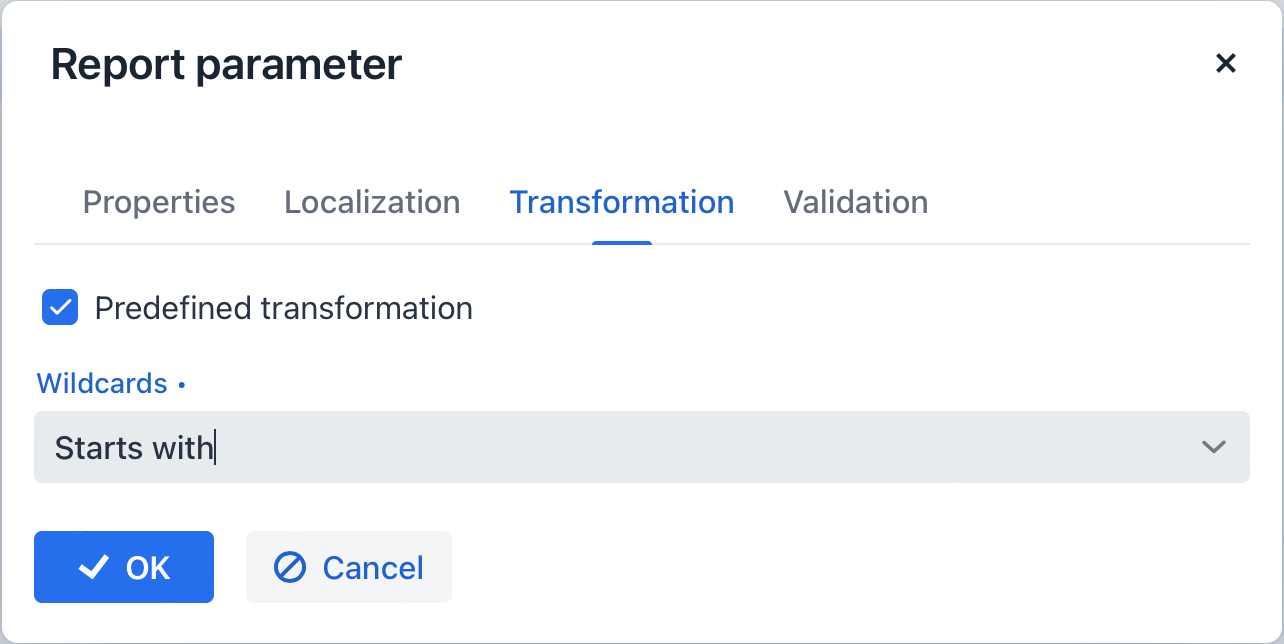This screenshot has width=1284, height=644.
Task: Confirm with the OK button
Action: tap(124, 567)
